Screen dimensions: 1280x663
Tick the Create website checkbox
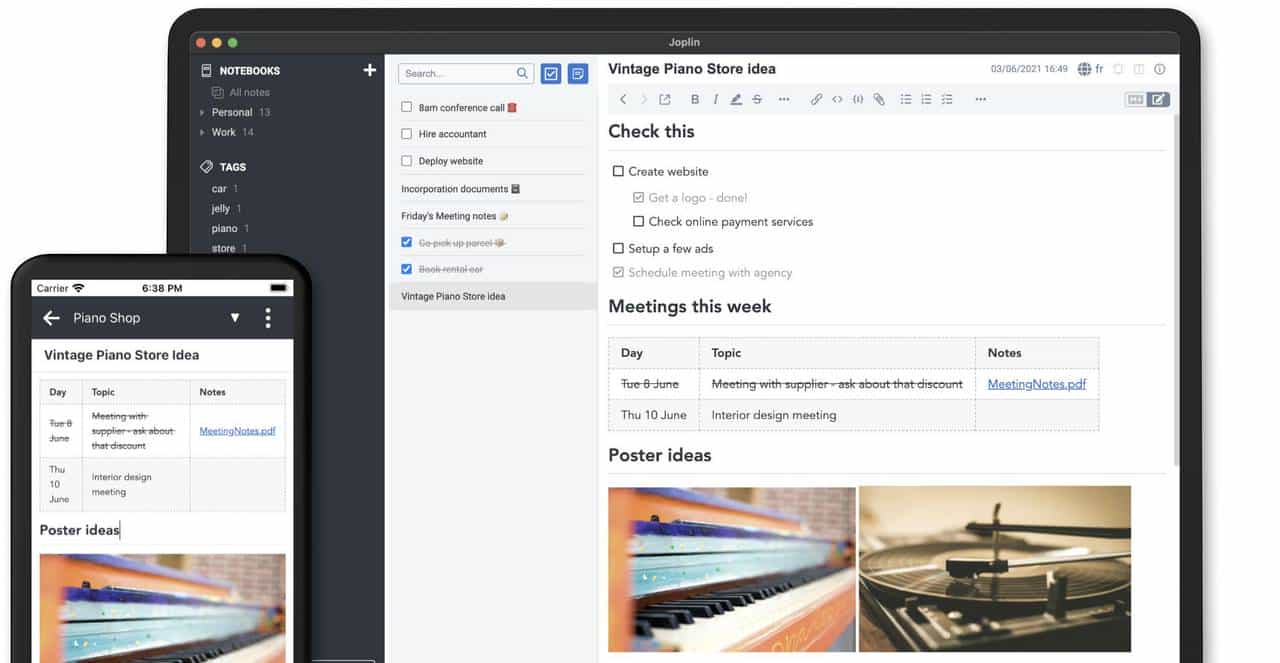618,172
